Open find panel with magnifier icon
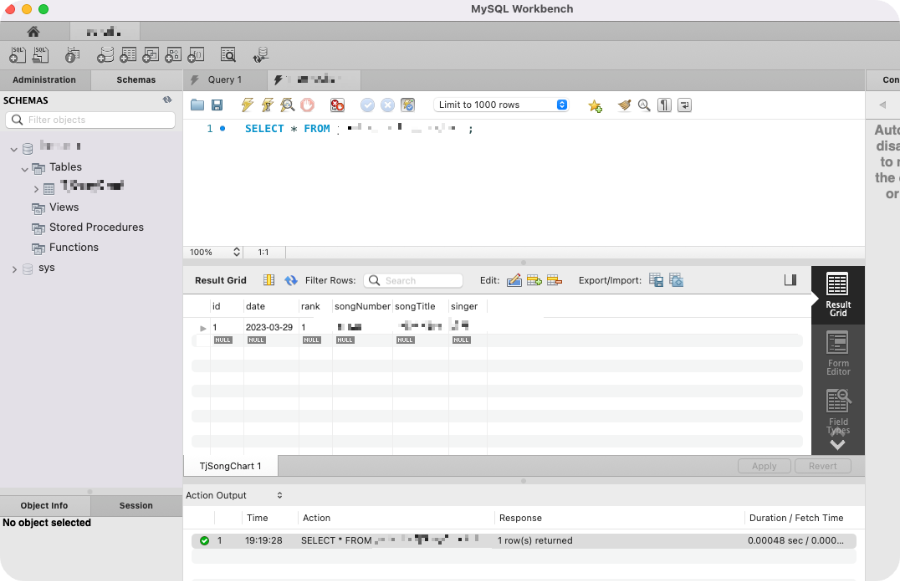The height and width of the screenshot is (581, 900). click(644, 105)
